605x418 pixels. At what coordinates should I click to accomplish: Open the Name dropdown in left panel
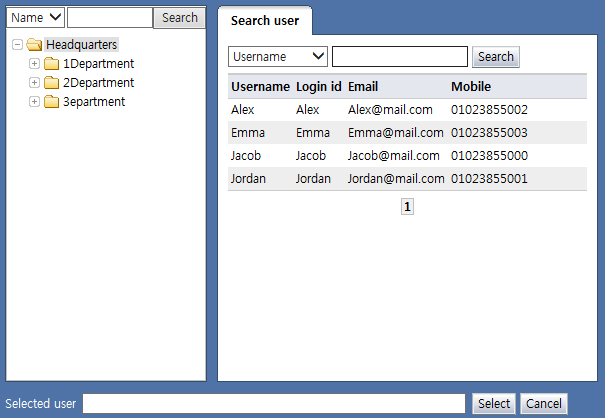(x=36, y=18)
